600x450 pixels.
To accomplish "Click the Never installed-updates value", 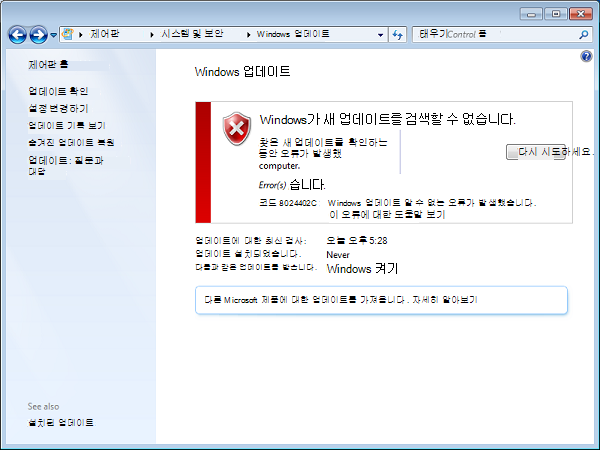I will coord(338,255).
